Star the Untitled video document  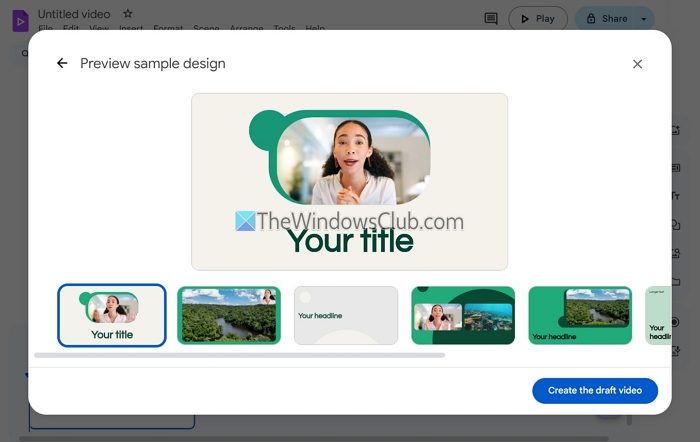point(128,14)
